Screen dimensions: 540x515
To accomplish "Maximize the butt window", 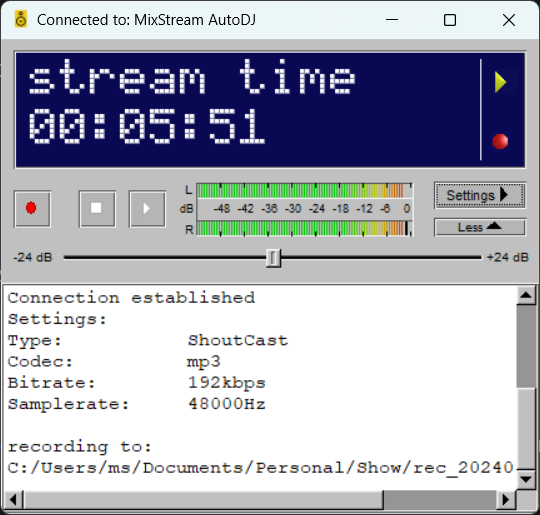I will point(450,20).
